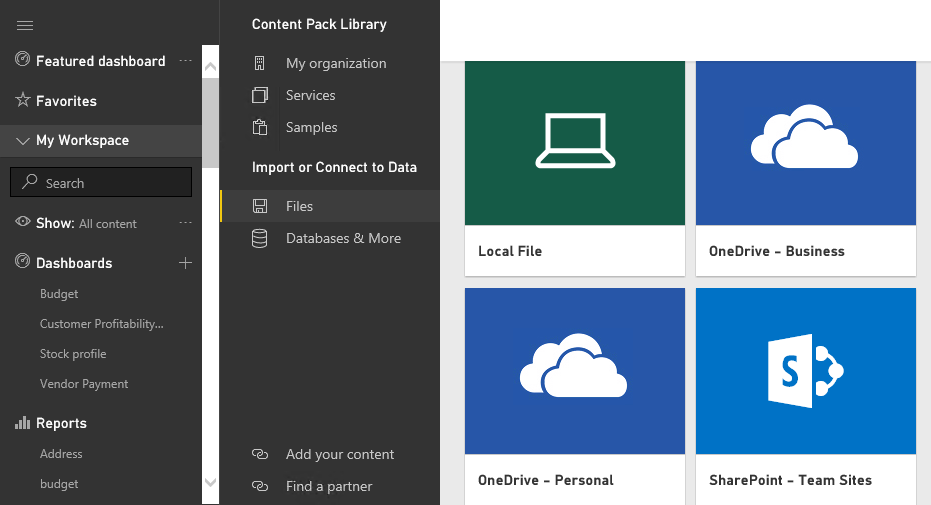Click the Featured dashboard text
The height and width of the screenshot is (505, 931).
[100, 61]
